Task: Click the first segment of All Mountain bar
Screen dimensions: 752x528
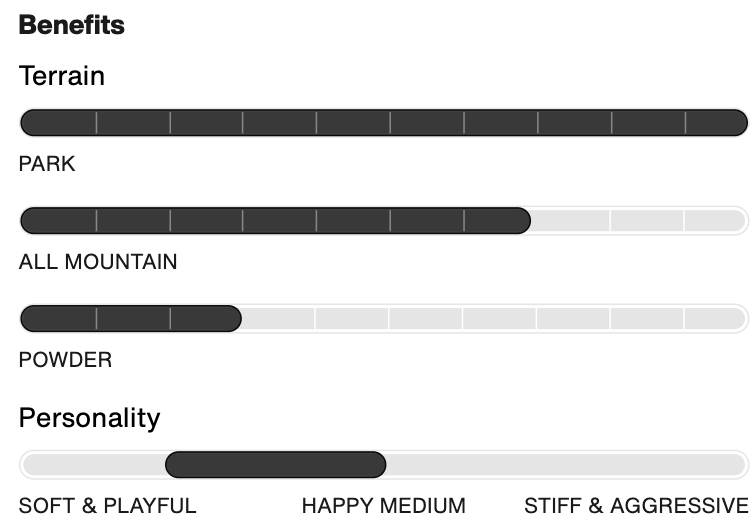Action: (58, 221)
